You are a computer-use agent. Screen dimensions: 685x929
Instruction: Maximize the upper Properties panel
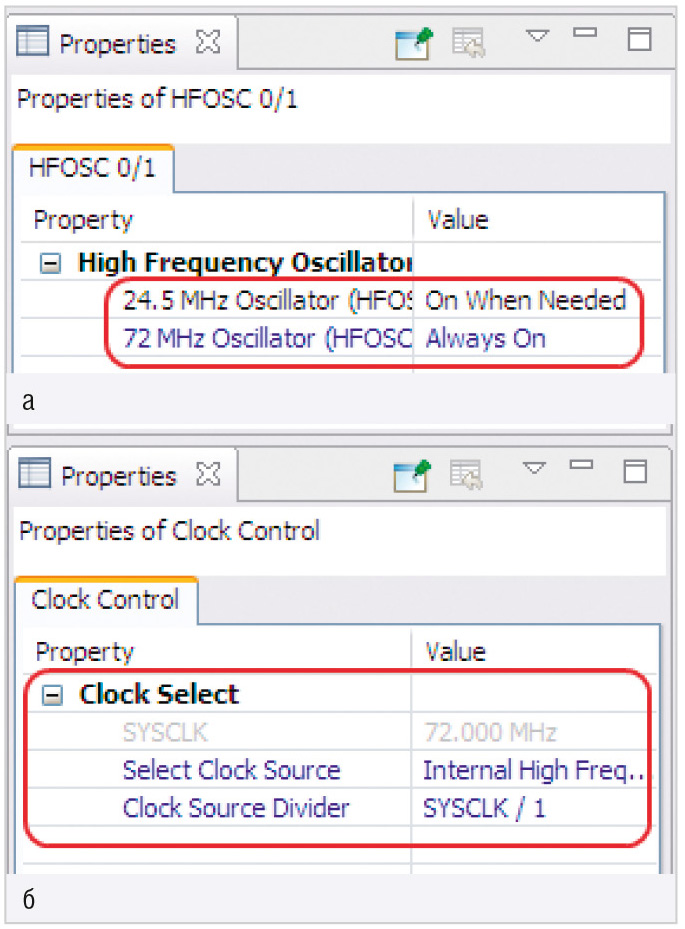(x=640, y=39)
